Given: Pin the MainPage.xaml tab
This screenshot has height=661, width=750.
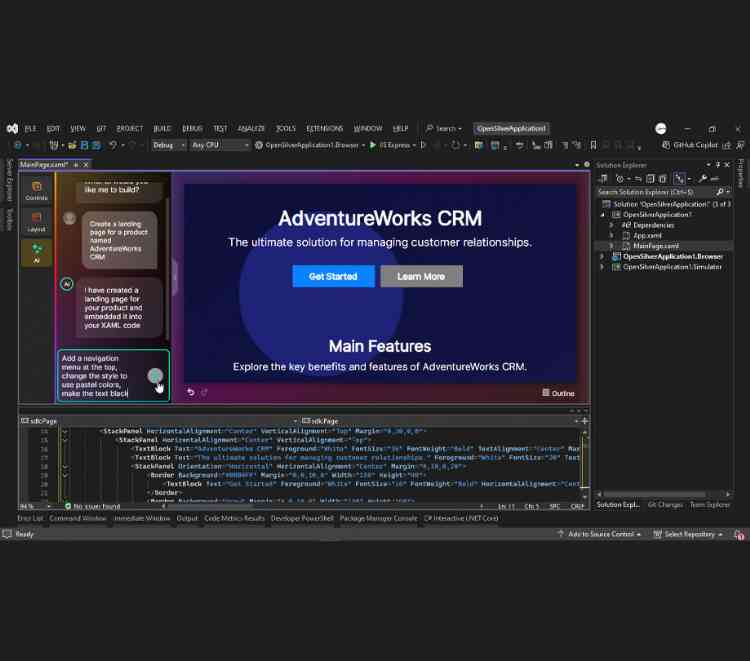Looking at the screenshot, I should point(76,165).
